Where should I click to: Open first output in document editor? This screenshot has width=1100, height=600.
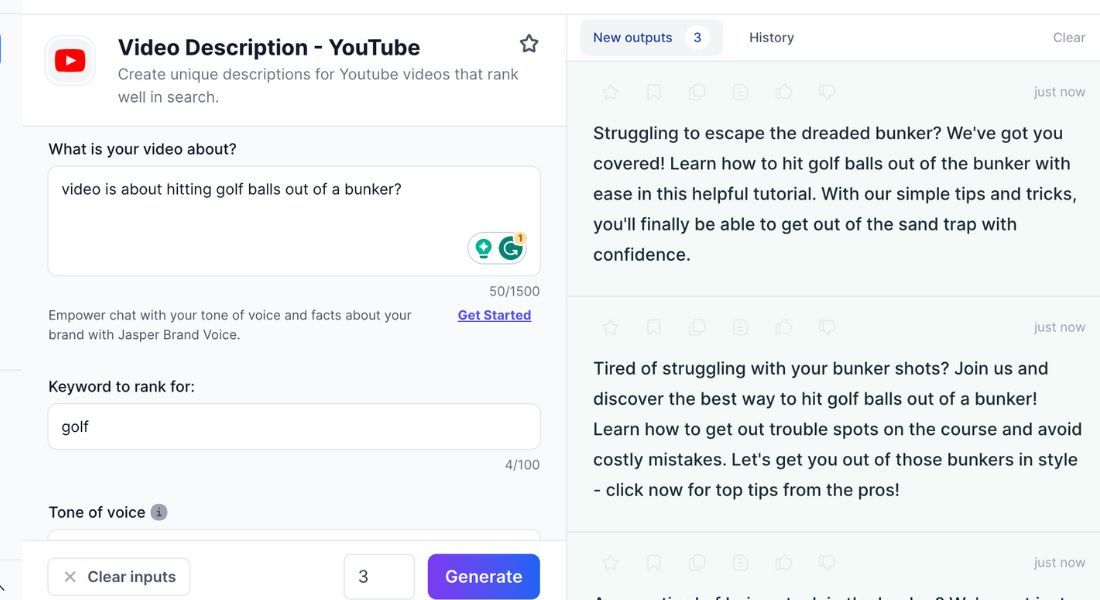click(x=740, y=92)
